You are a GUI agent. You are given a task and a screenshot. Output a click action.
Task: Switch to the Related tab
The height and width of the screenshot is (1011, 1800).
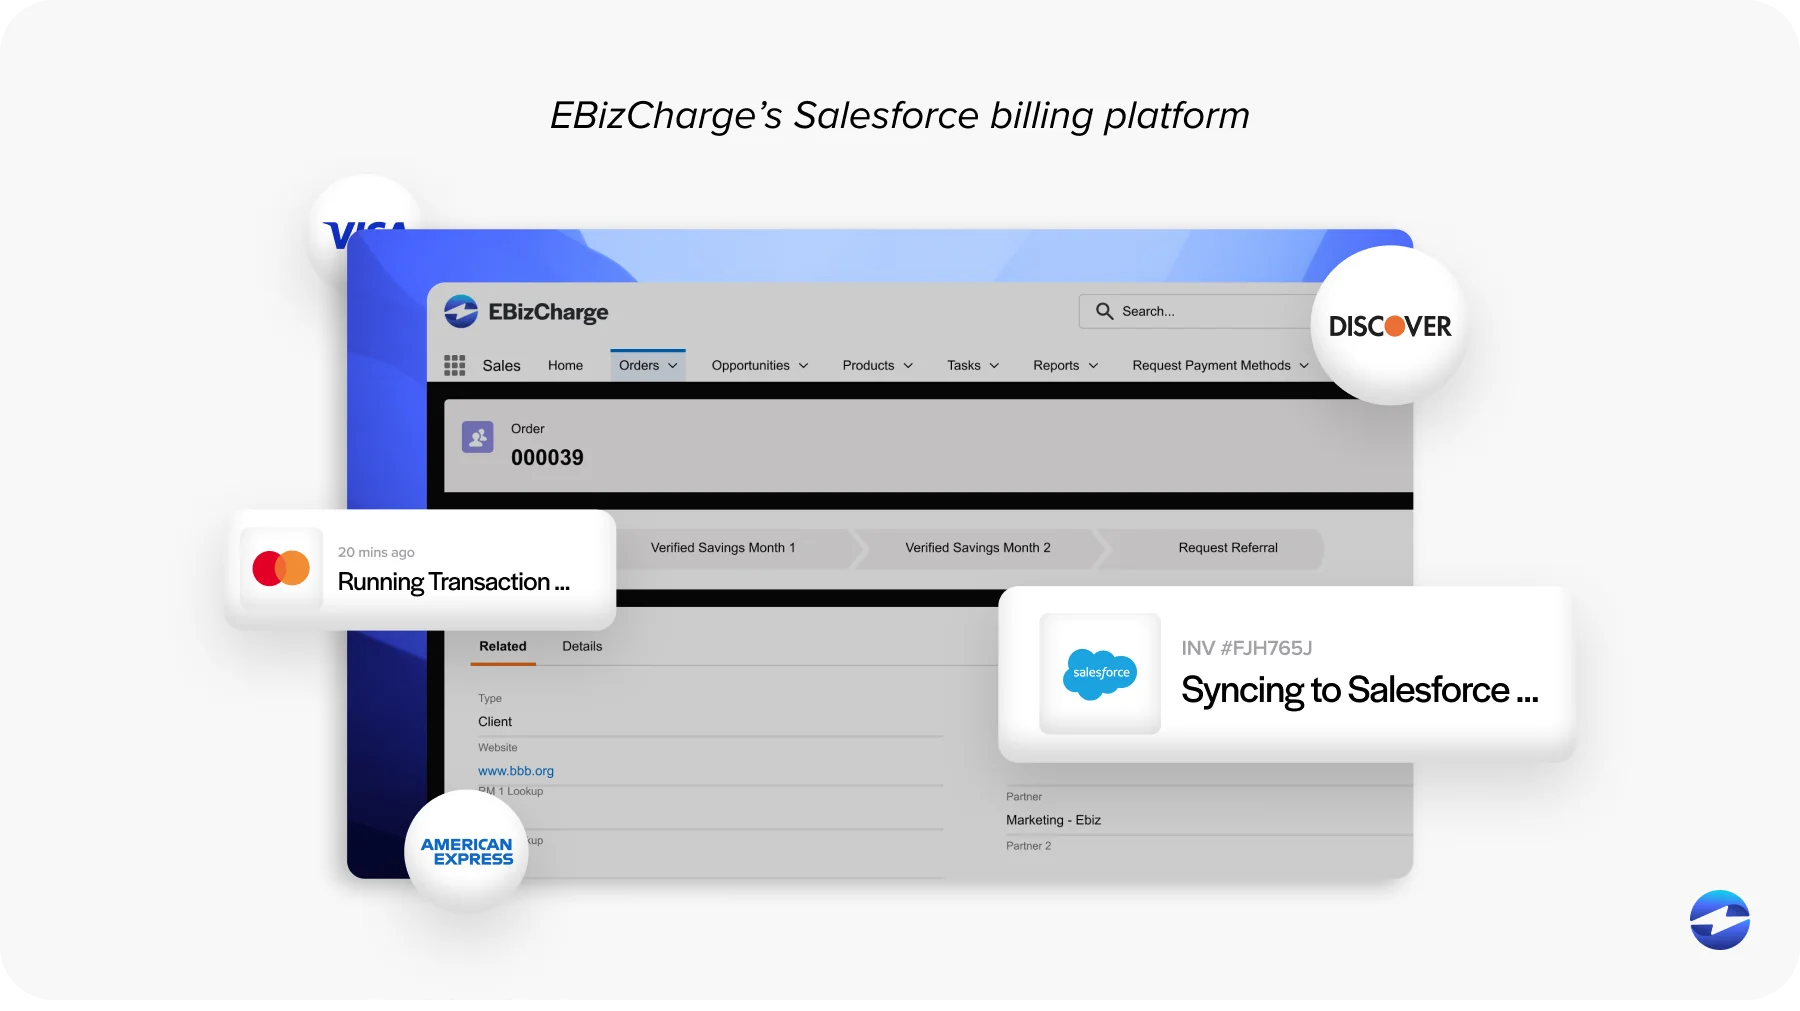[503, 646]
